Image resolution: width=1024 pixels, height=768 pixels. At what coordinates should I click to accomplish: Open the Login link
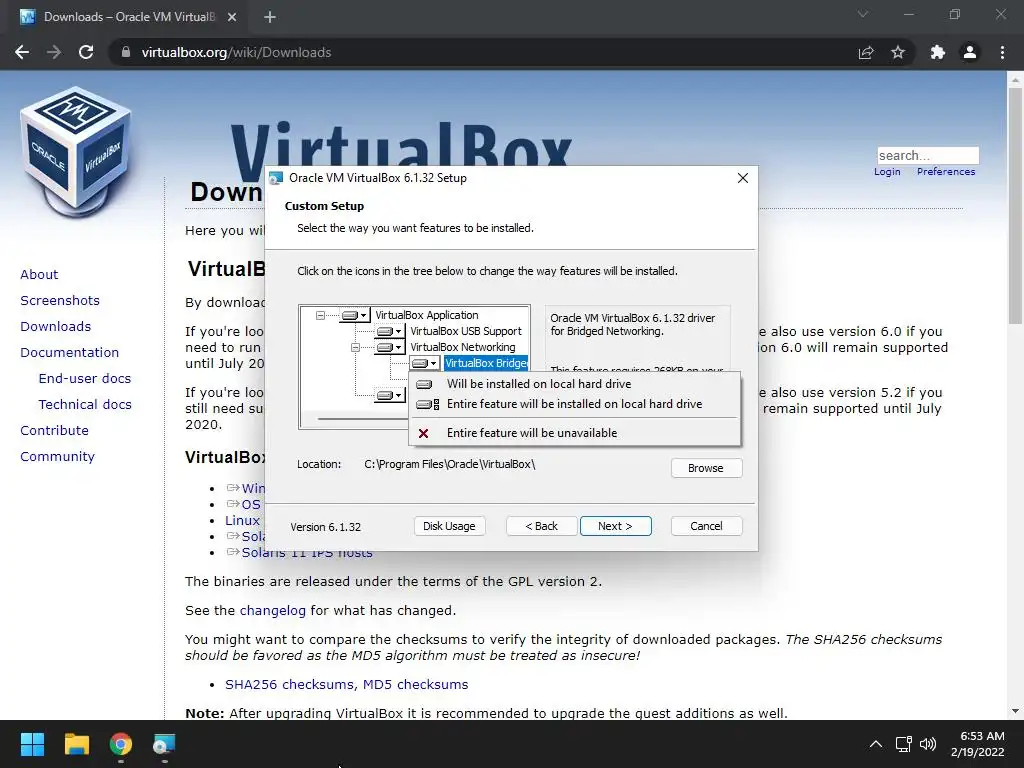(887, 172)
